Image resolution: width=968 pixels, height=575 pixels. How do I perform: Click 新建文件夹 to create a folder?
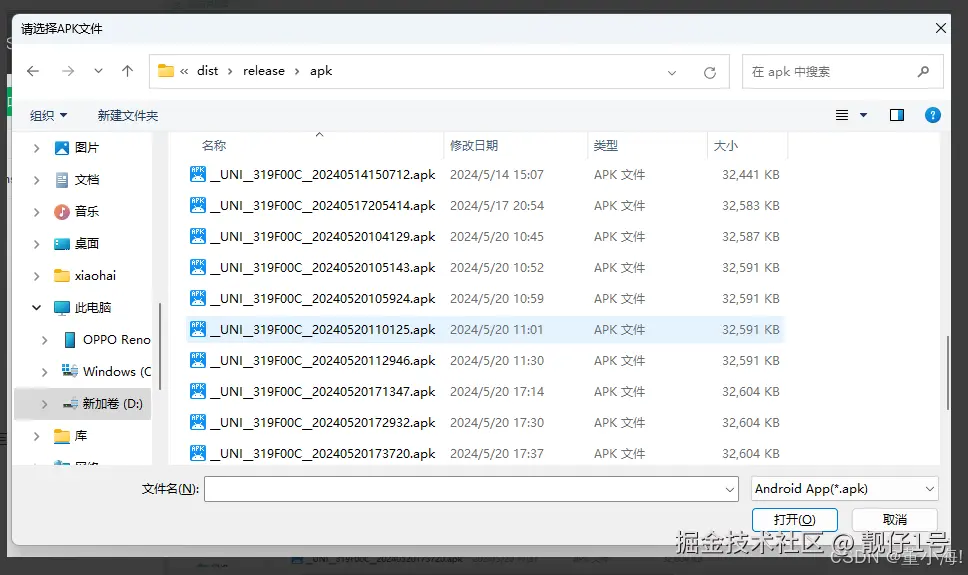(128, 115)
